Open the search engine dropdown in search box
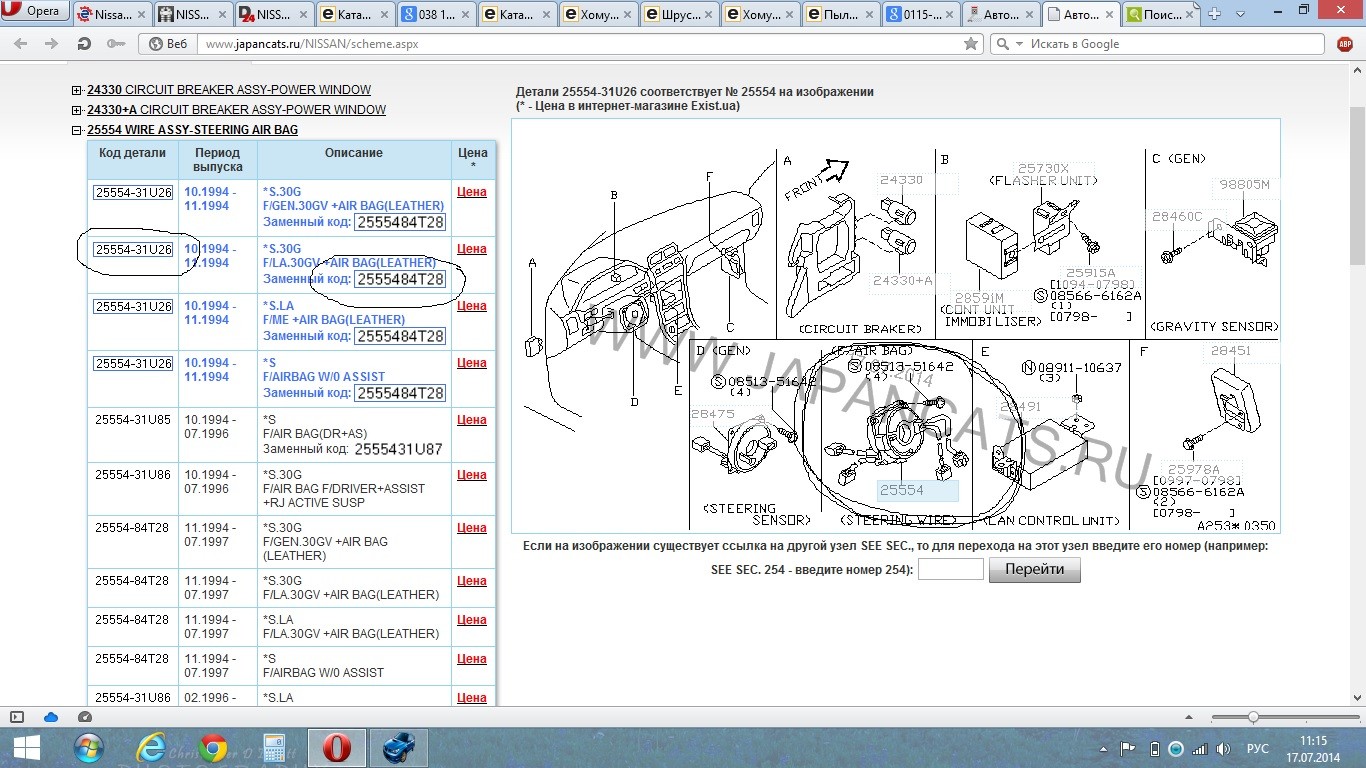1366x768 pixels. point(1013,44)
